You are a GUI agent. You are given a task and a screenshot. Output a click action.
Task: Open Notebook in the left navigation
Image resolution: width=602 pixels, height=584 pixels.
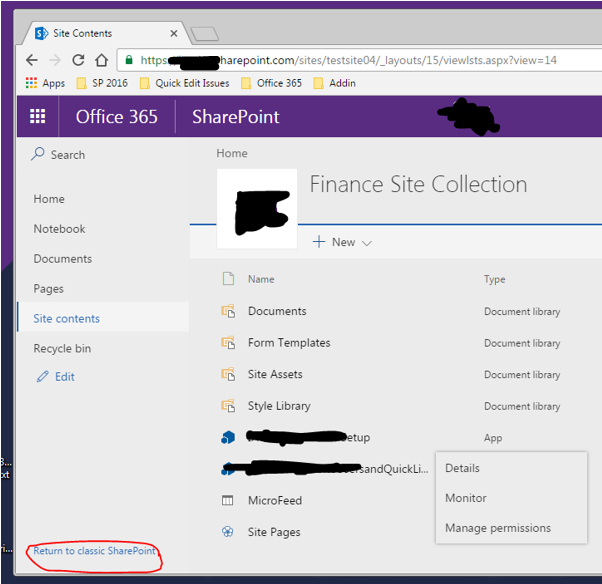(60, 229)
